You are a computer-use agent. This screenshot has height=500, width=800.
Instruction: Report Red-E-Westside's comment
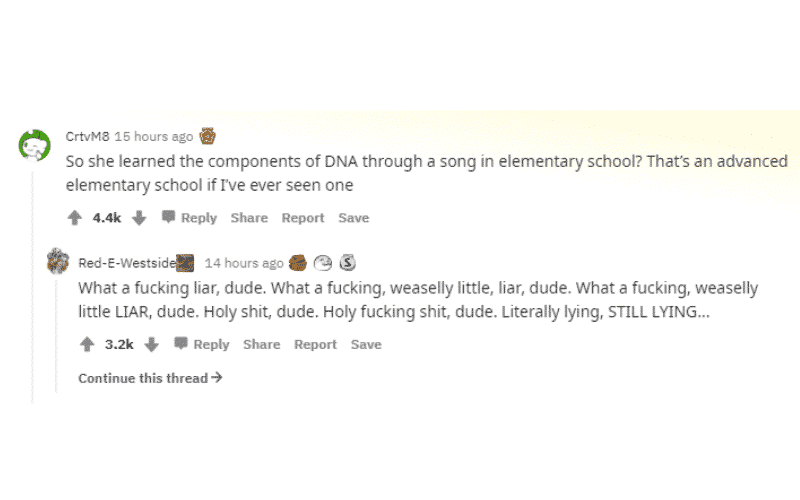coord(315,344)
